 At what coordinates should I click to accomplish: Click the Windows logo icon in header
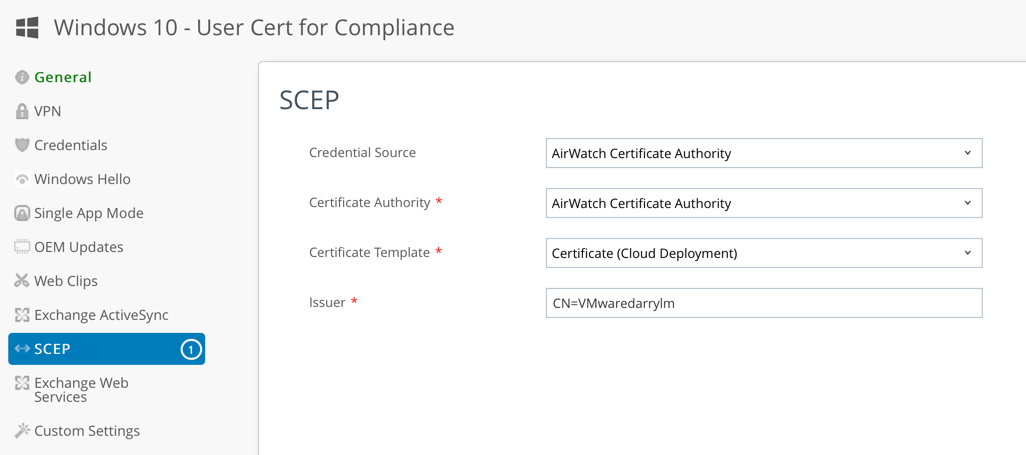pyautogui.click(x=27, y=27)
